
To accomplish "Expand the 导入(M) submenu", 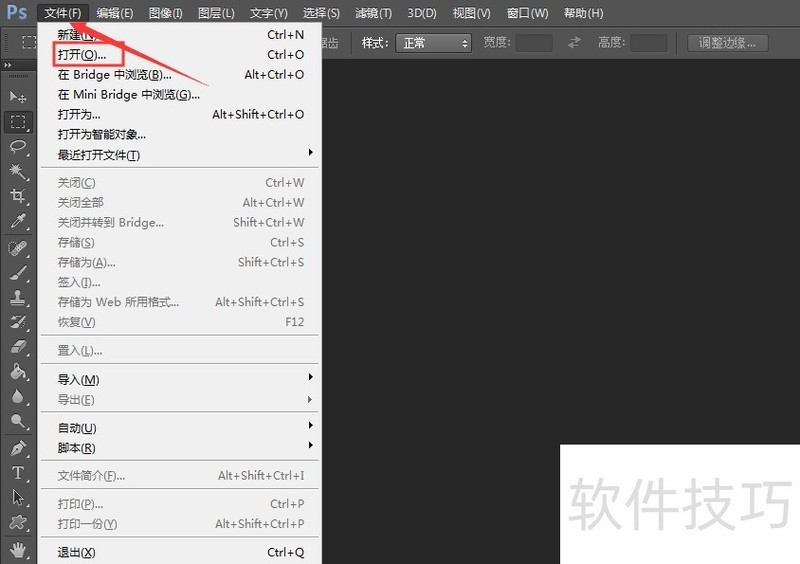I will [180, 379].
